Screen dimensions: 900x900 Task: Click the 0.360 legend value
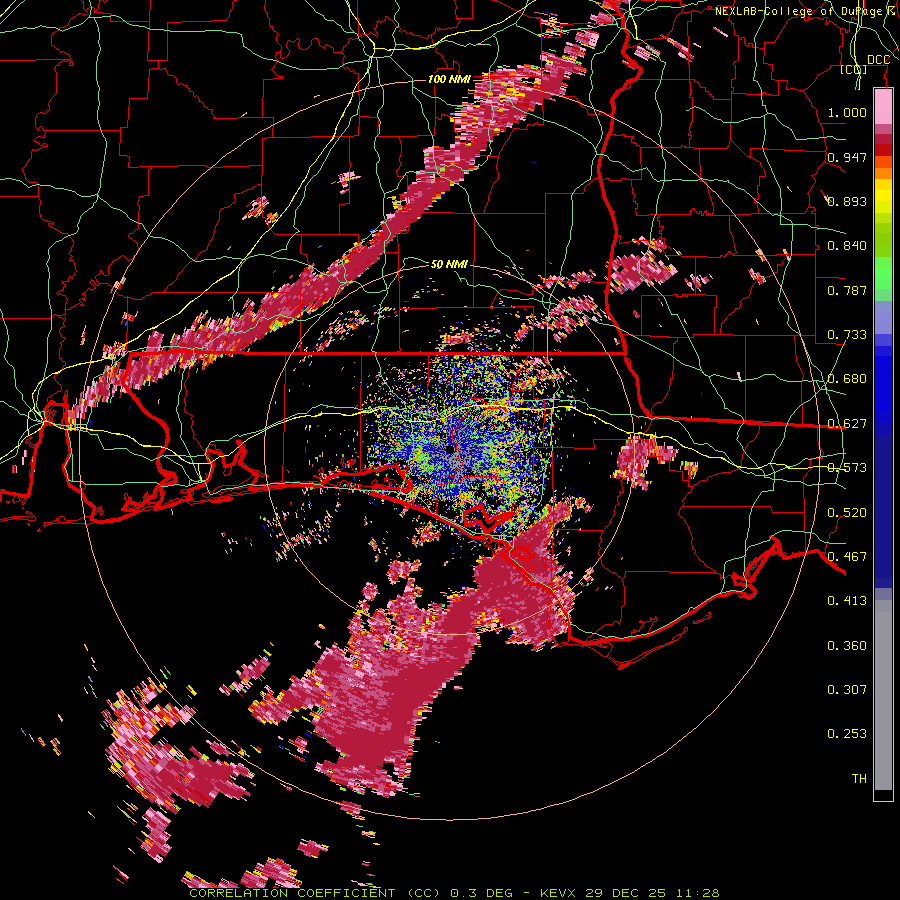(847, 646)
